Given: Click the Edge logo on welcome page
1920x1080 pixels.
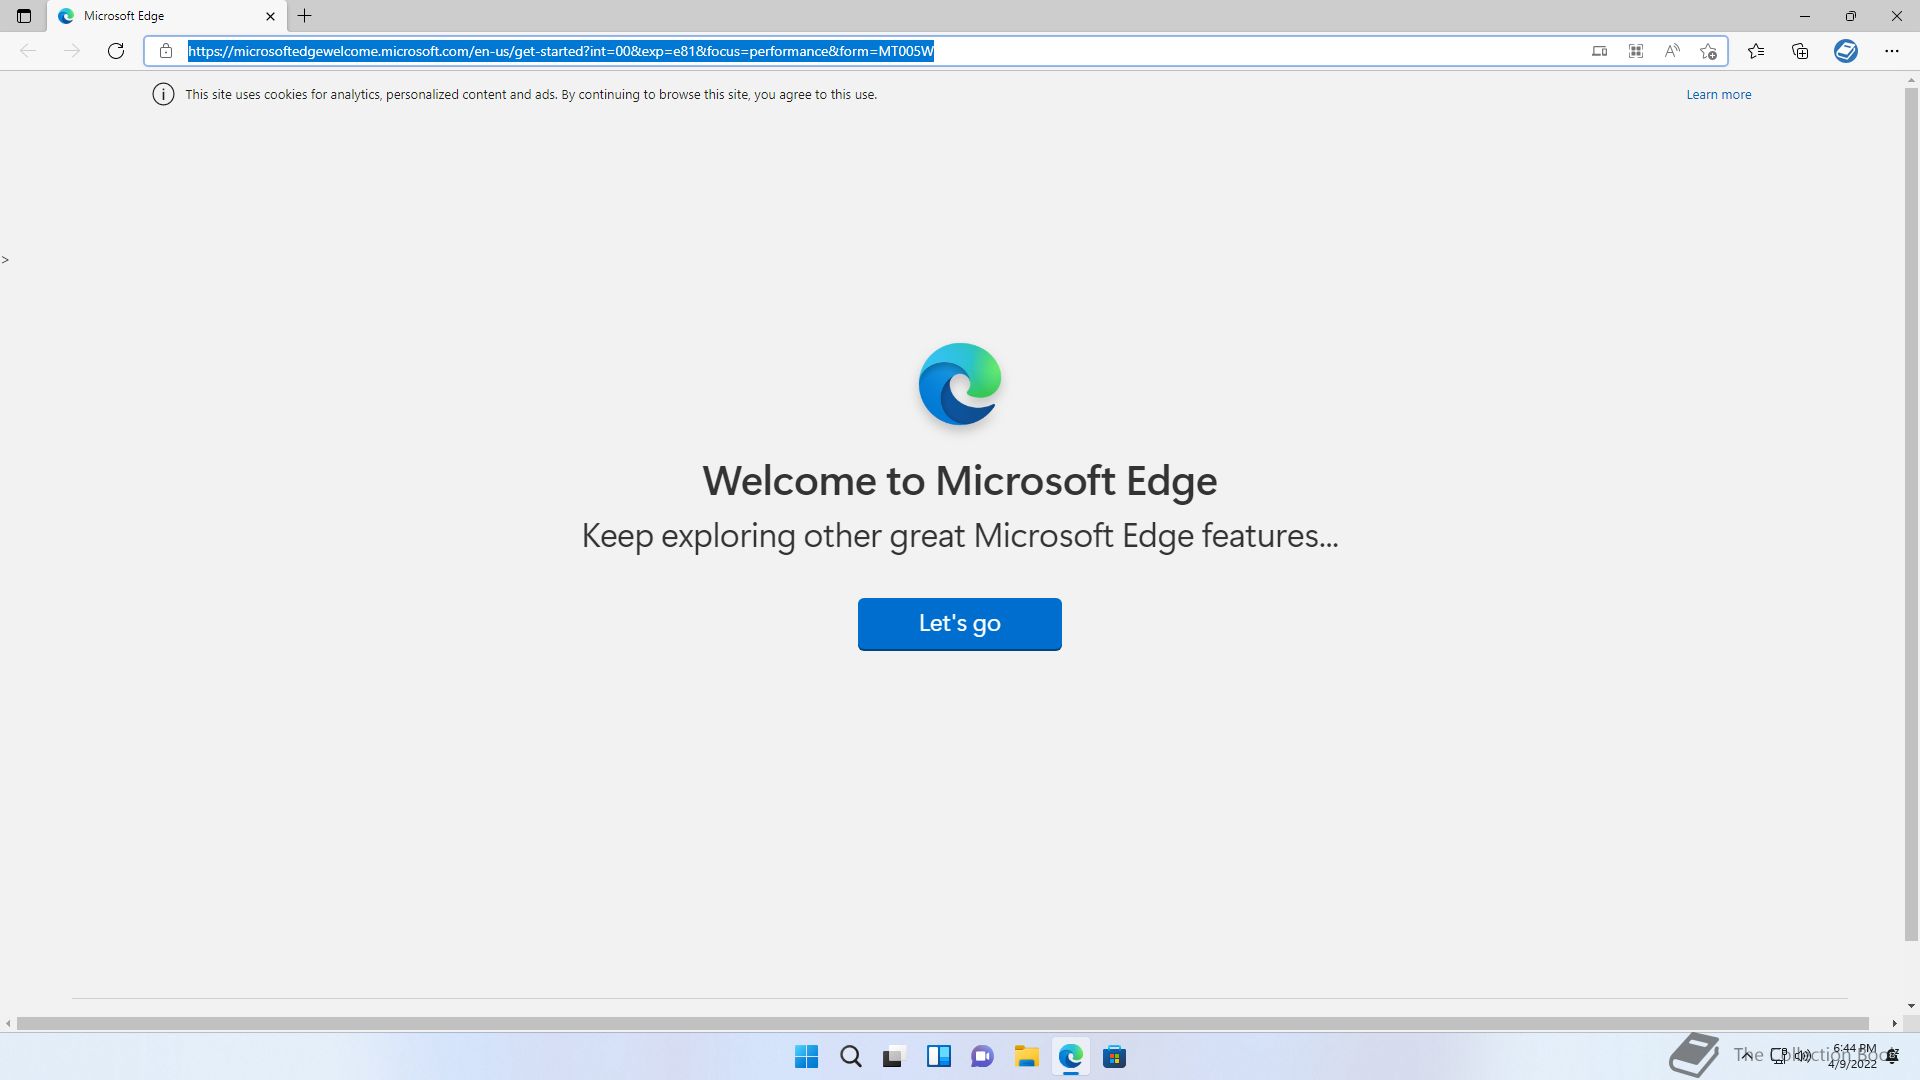Looking at the screenshot, I should point(960,384).
